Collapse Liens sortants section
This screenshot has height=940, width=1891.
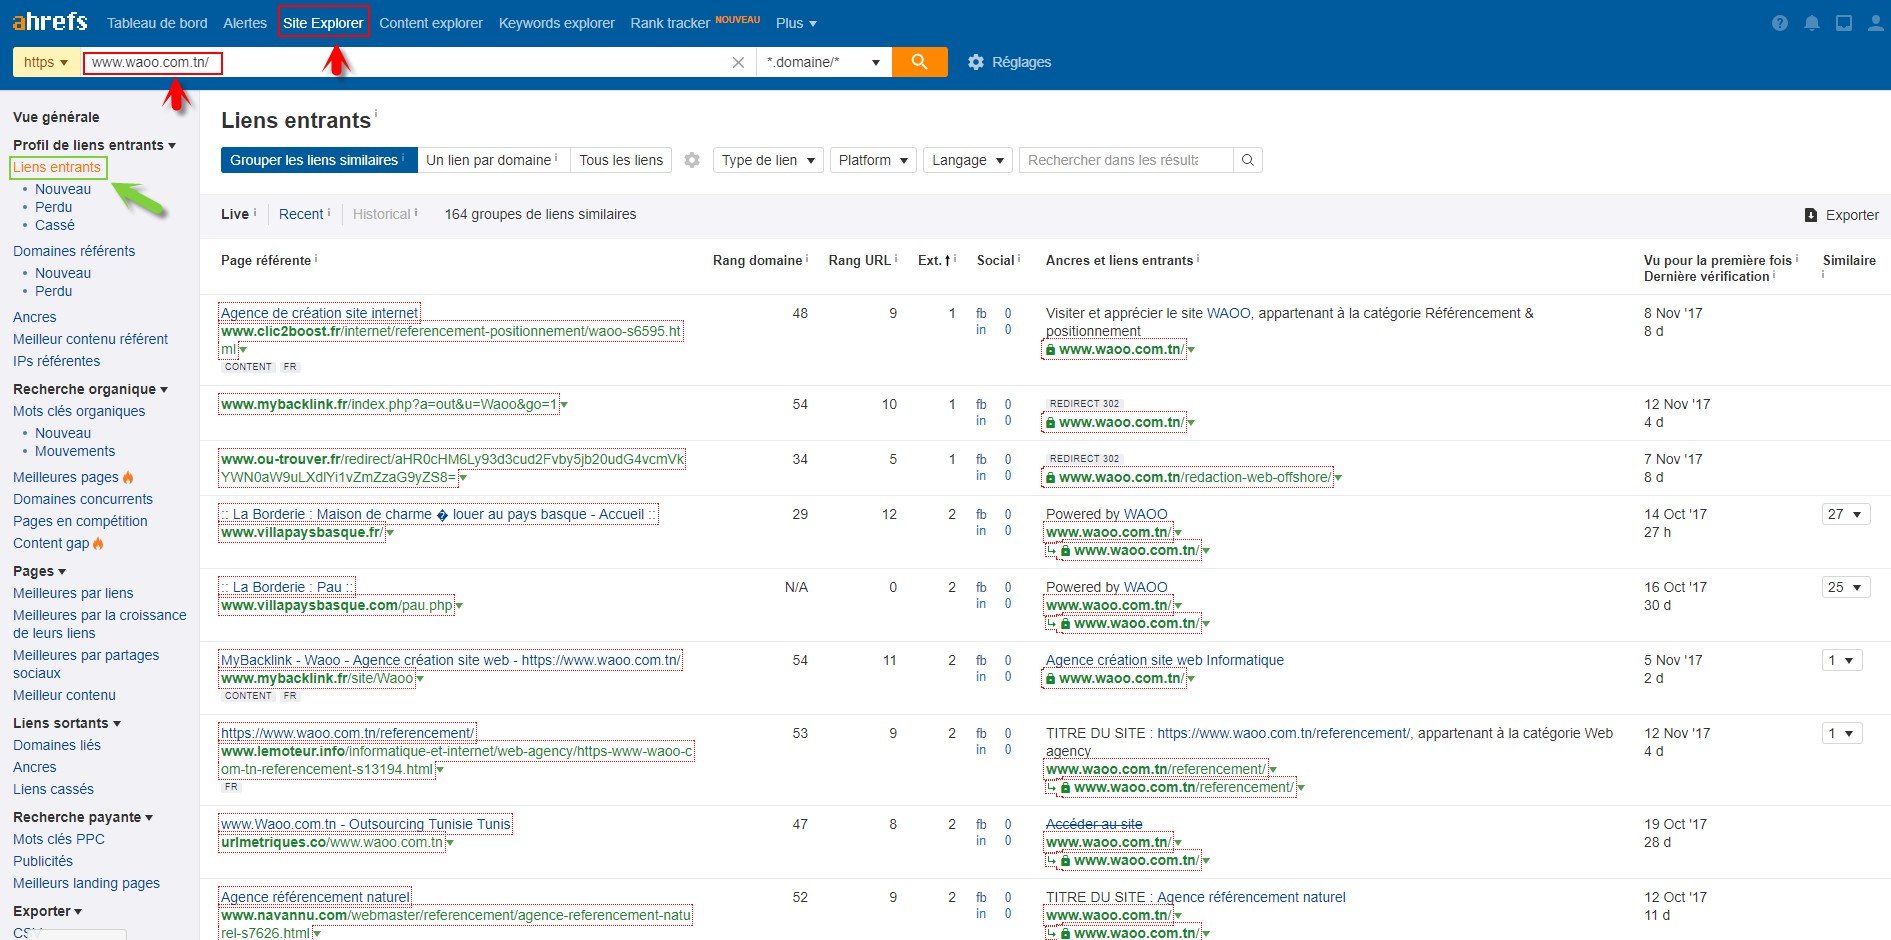click(66, 723)
